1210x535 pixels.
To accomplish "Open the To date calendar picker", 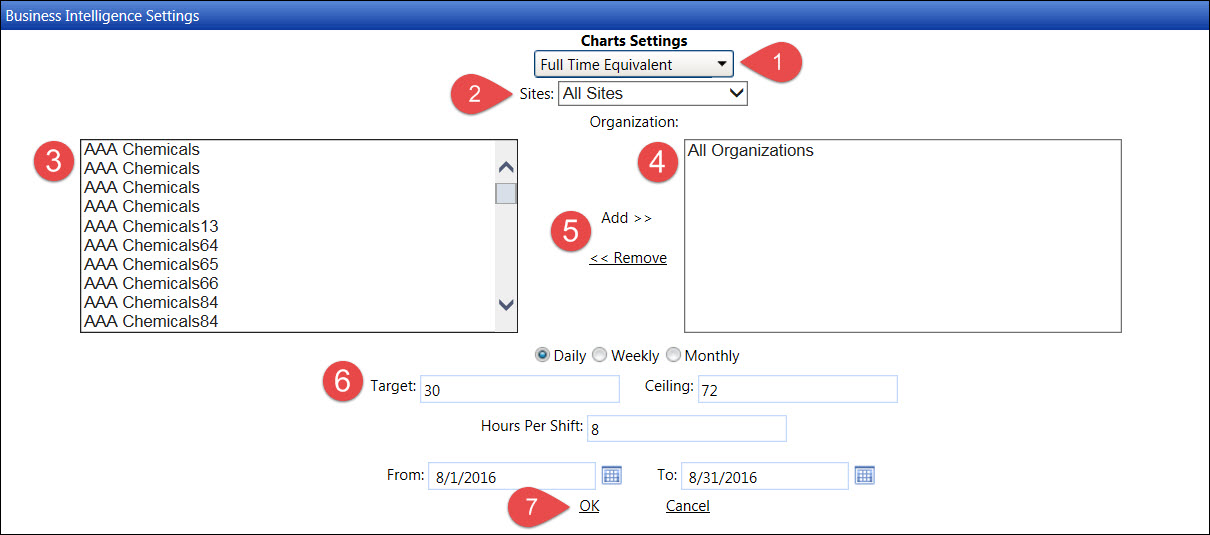I will [865, 476].
